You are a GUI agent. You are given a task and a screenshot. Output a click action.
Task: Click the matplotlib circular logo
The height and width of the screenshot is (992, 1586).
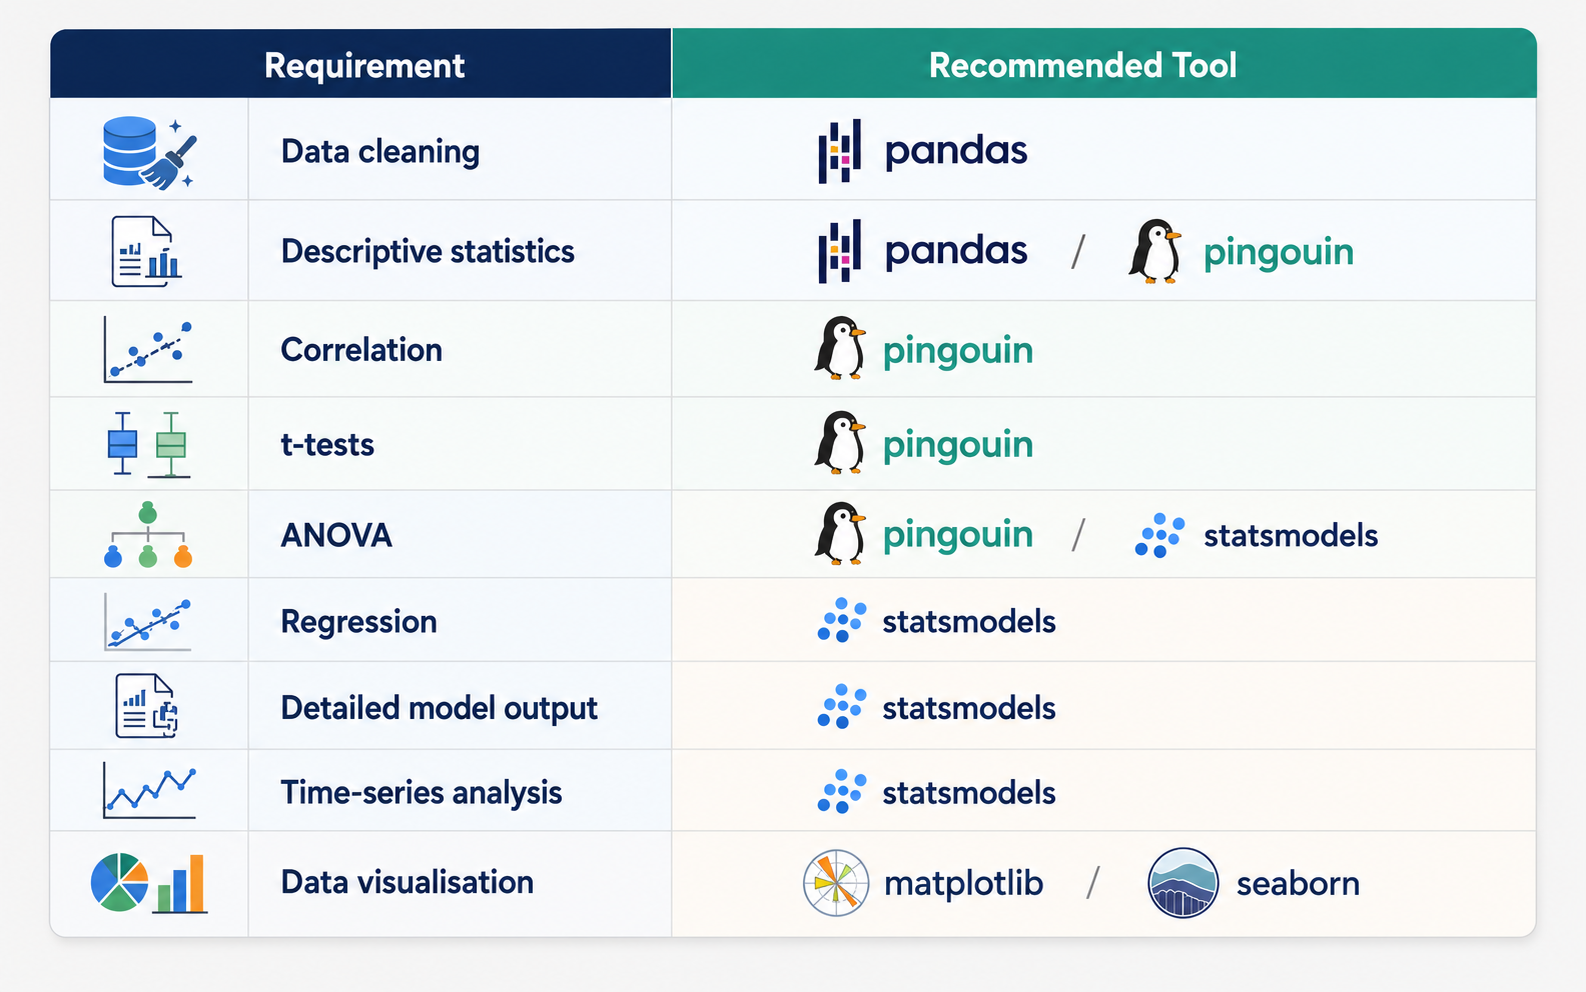pos(836,883)
